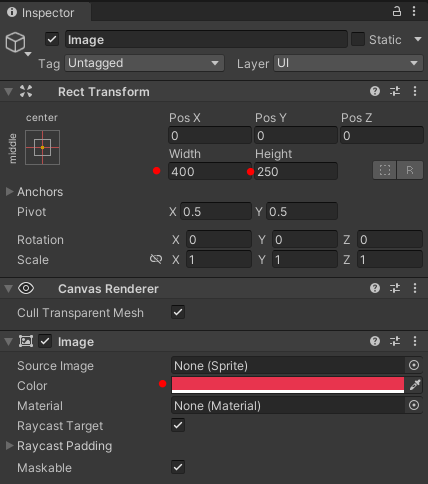Click the Pivot Y field
Viewport: 428px width, 484px height.
pyautogui.click(x=302, y=211)
